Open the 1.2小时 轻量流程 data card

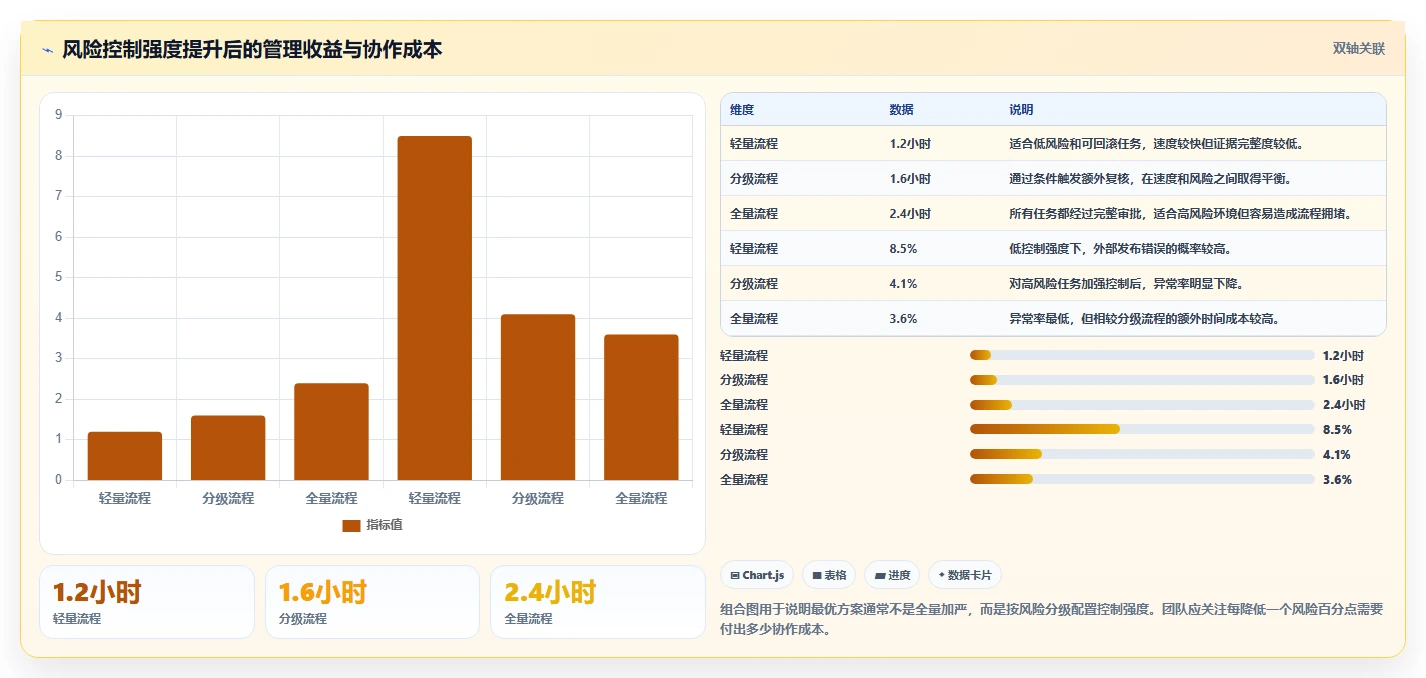tap(147, 602)
